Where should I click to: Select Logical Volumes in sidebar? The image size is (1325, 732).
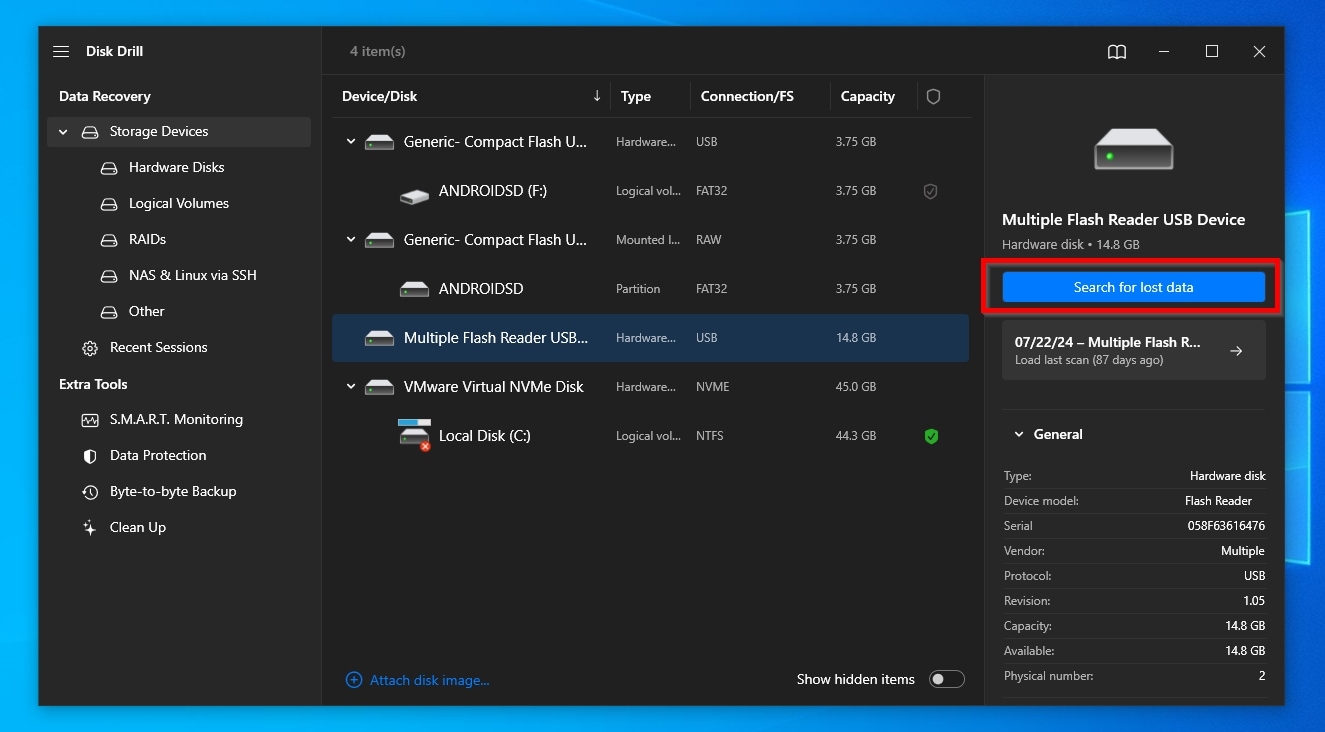point(178,204)
